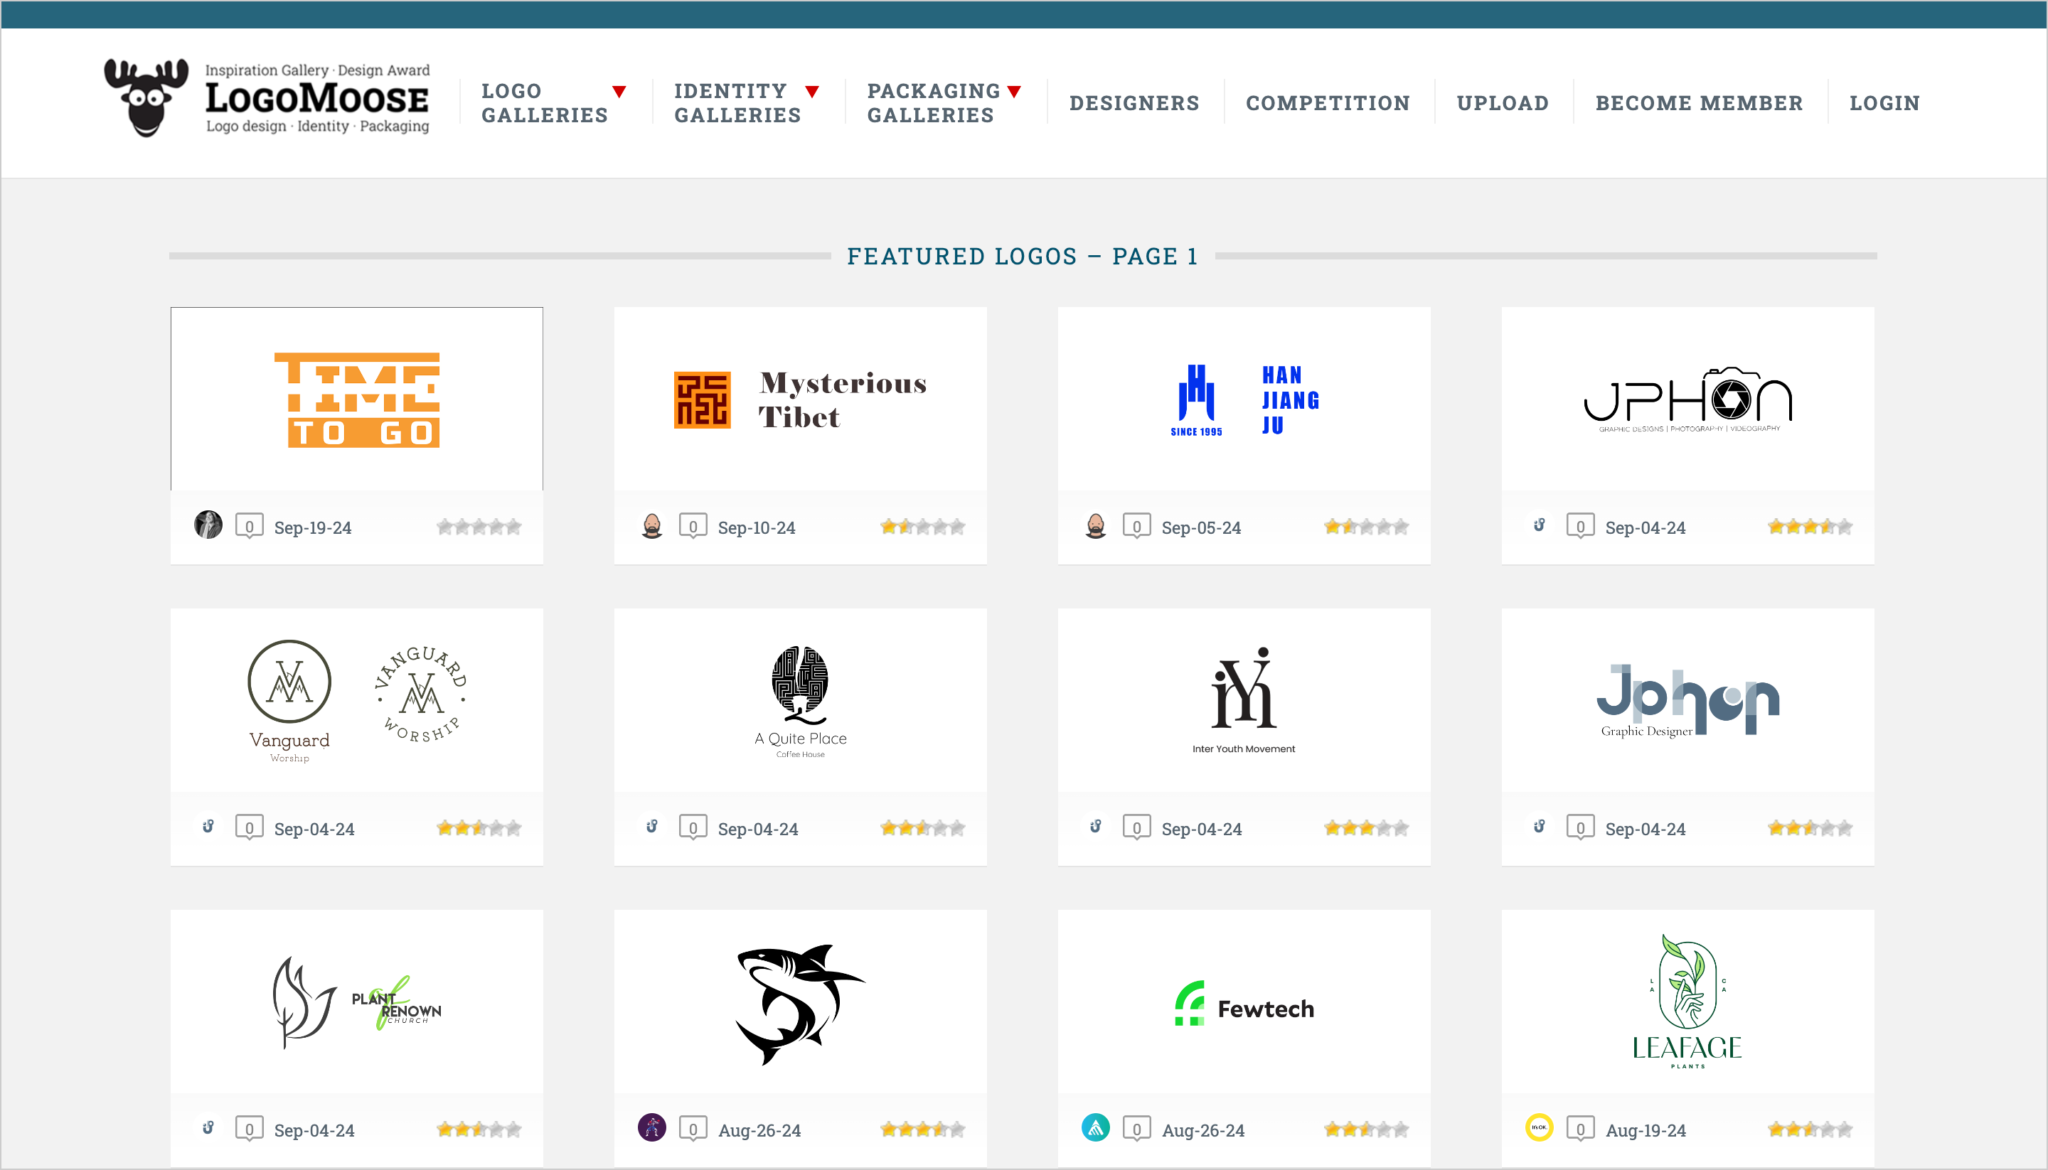This screenshot has width=2048, height=1170.
Task: Open comments bubble on the Time To Go card
Action: tap(249, 525)
